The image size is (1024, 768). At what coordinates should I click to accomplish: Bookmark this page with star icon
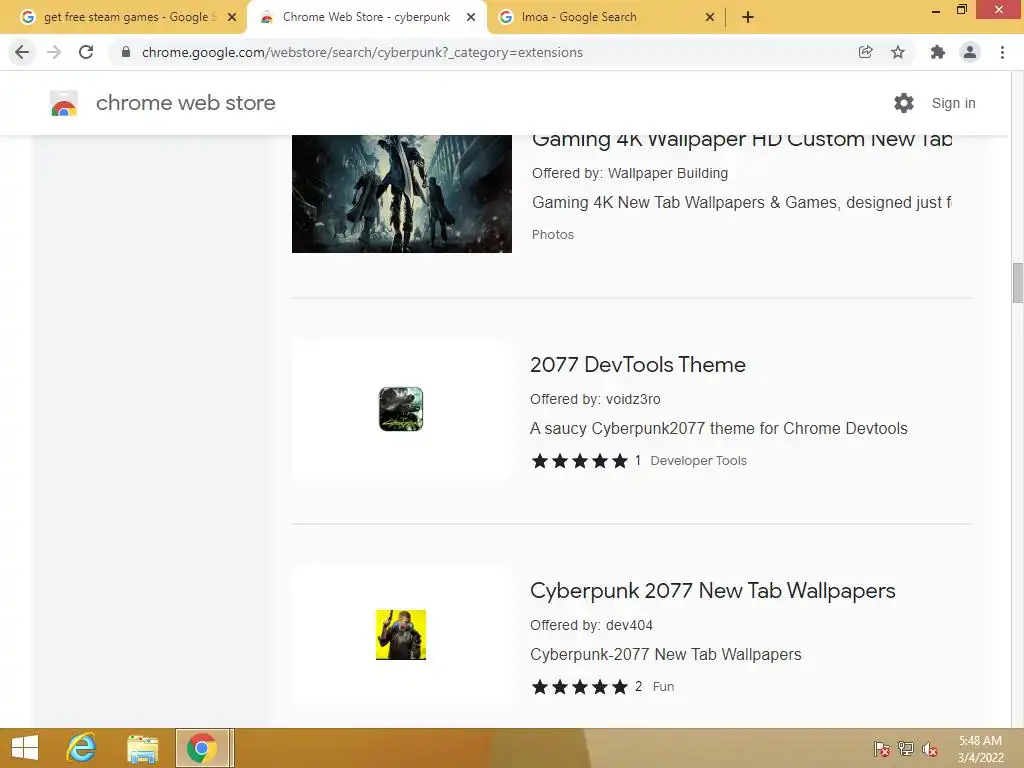coord(898,52)
